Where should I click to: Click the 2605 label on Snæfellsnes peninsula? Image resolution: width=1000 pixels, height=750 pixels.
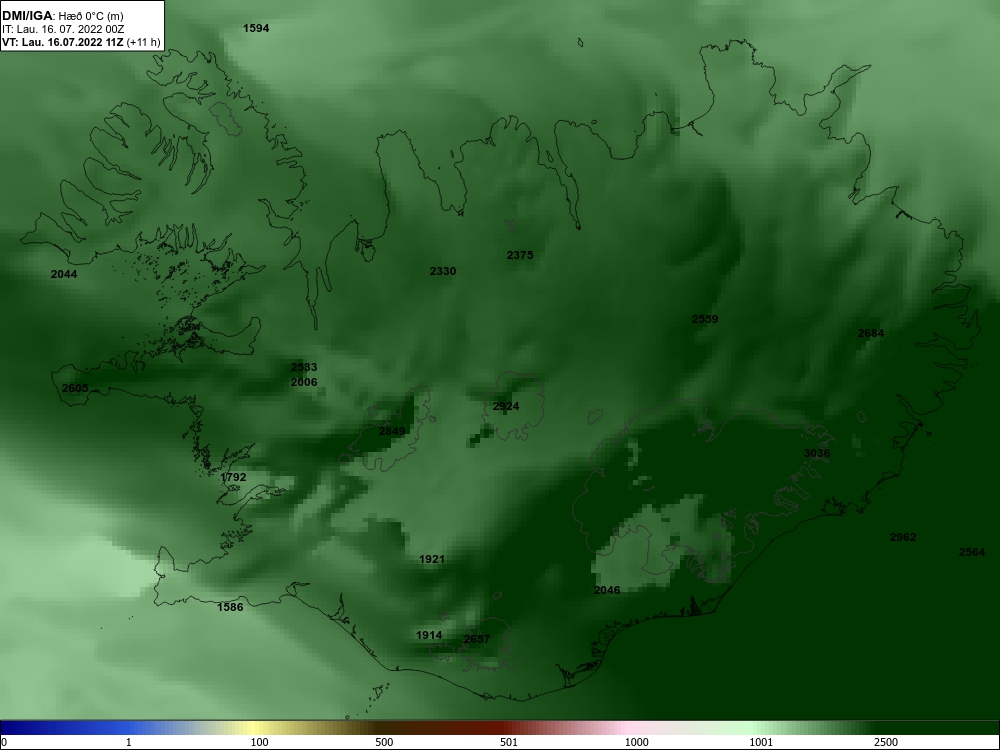tap(75, 388)
